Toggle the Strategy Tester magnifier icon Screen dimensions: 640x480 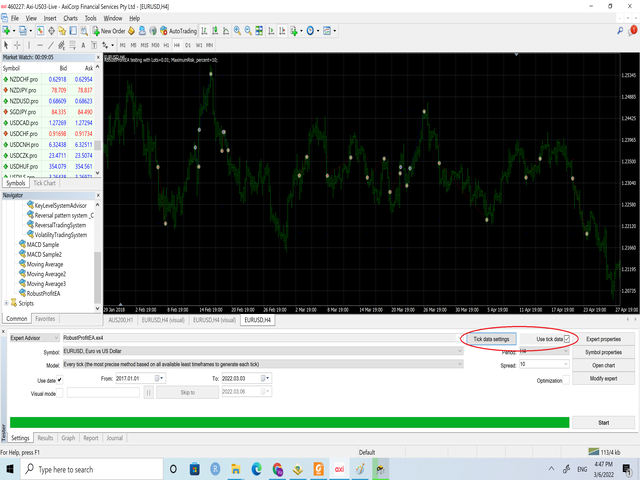tap(84, 31)
